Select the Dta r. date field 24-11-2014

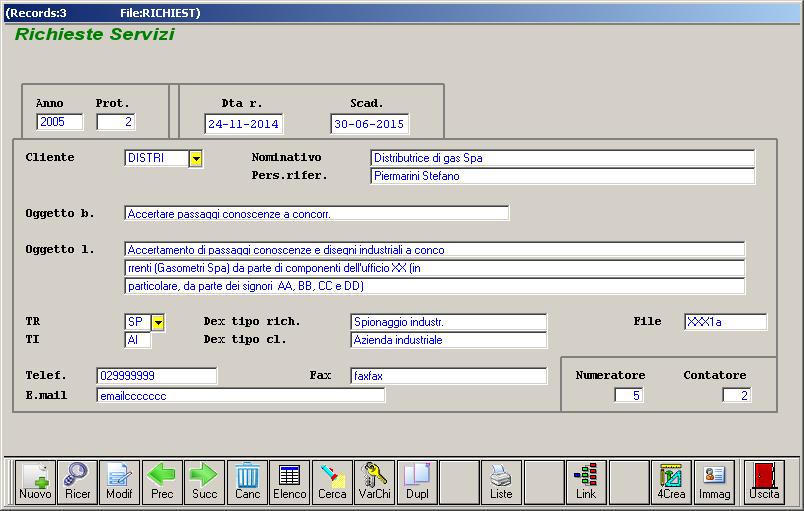tap(244, 124)
